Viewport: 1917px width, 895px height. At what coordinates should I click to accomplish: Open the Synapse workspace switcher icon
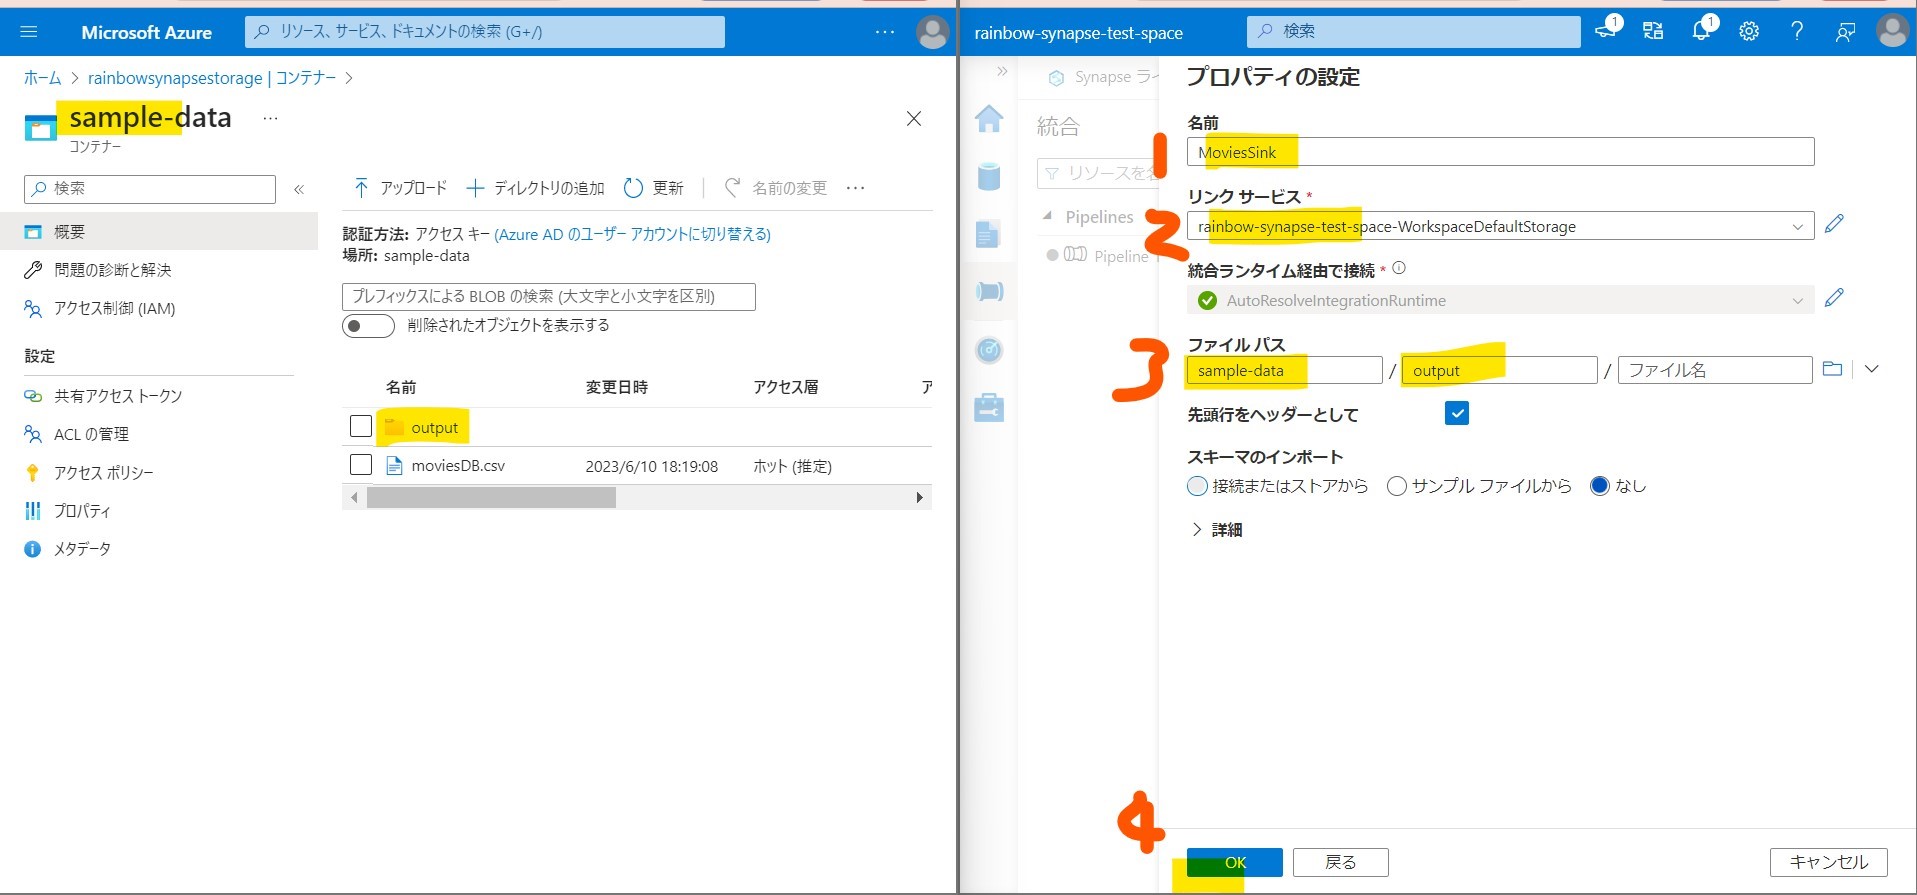tap(1653, 32)
